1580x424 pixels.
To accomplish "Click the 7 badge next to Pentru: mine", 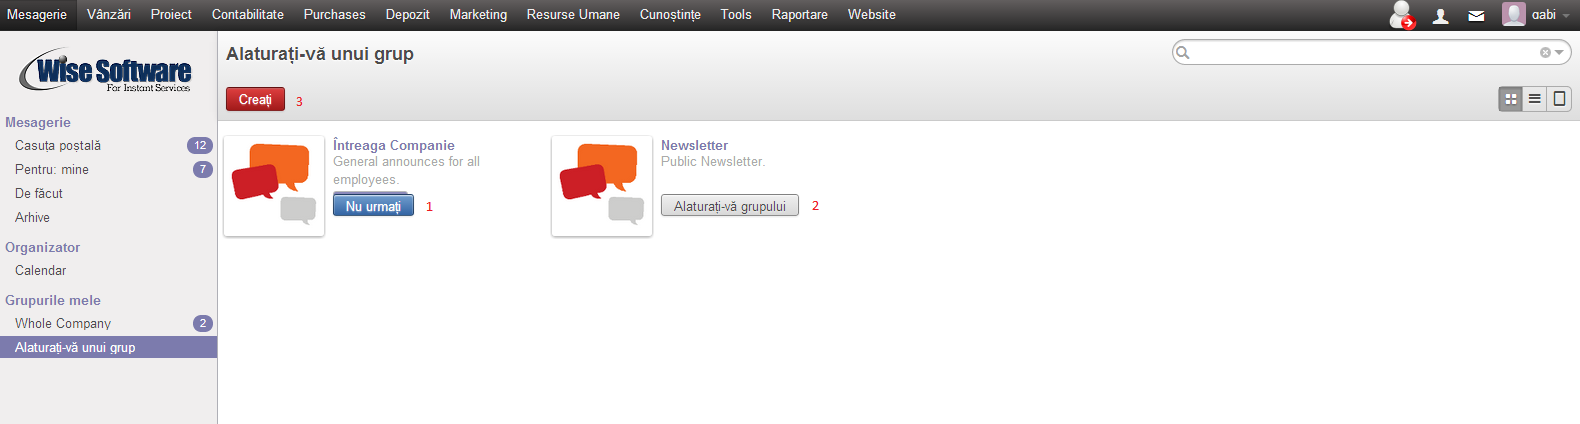I will (x=203, y=169).
